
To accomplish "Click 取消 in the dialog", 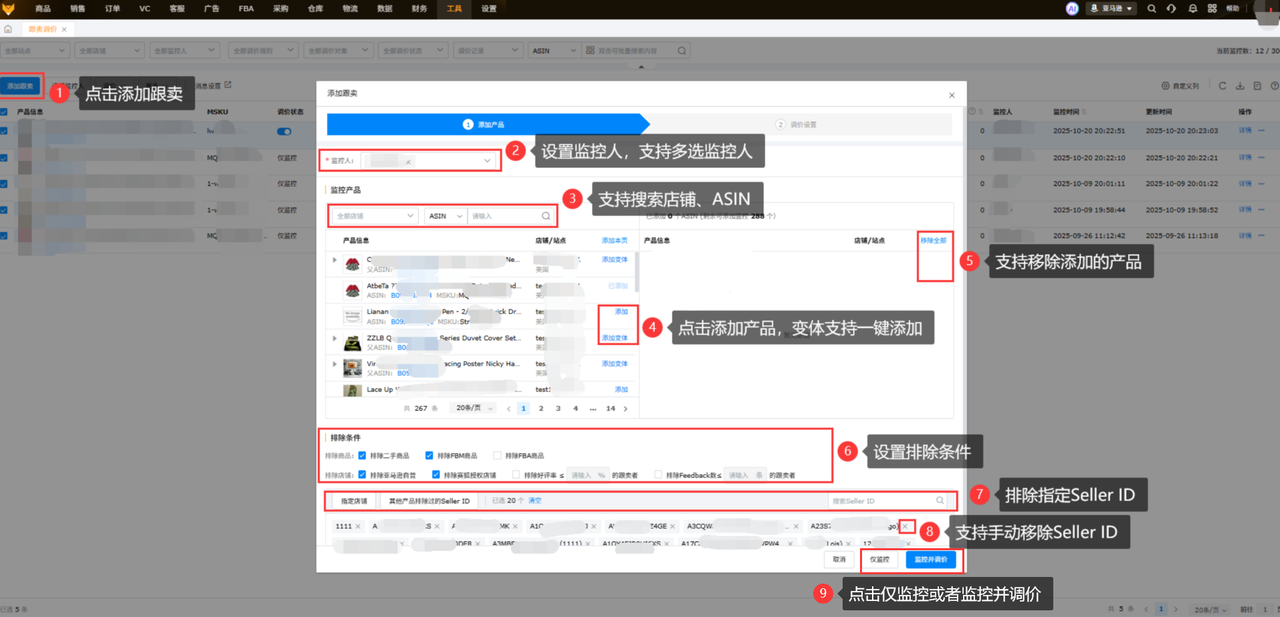I will point(838,560).
